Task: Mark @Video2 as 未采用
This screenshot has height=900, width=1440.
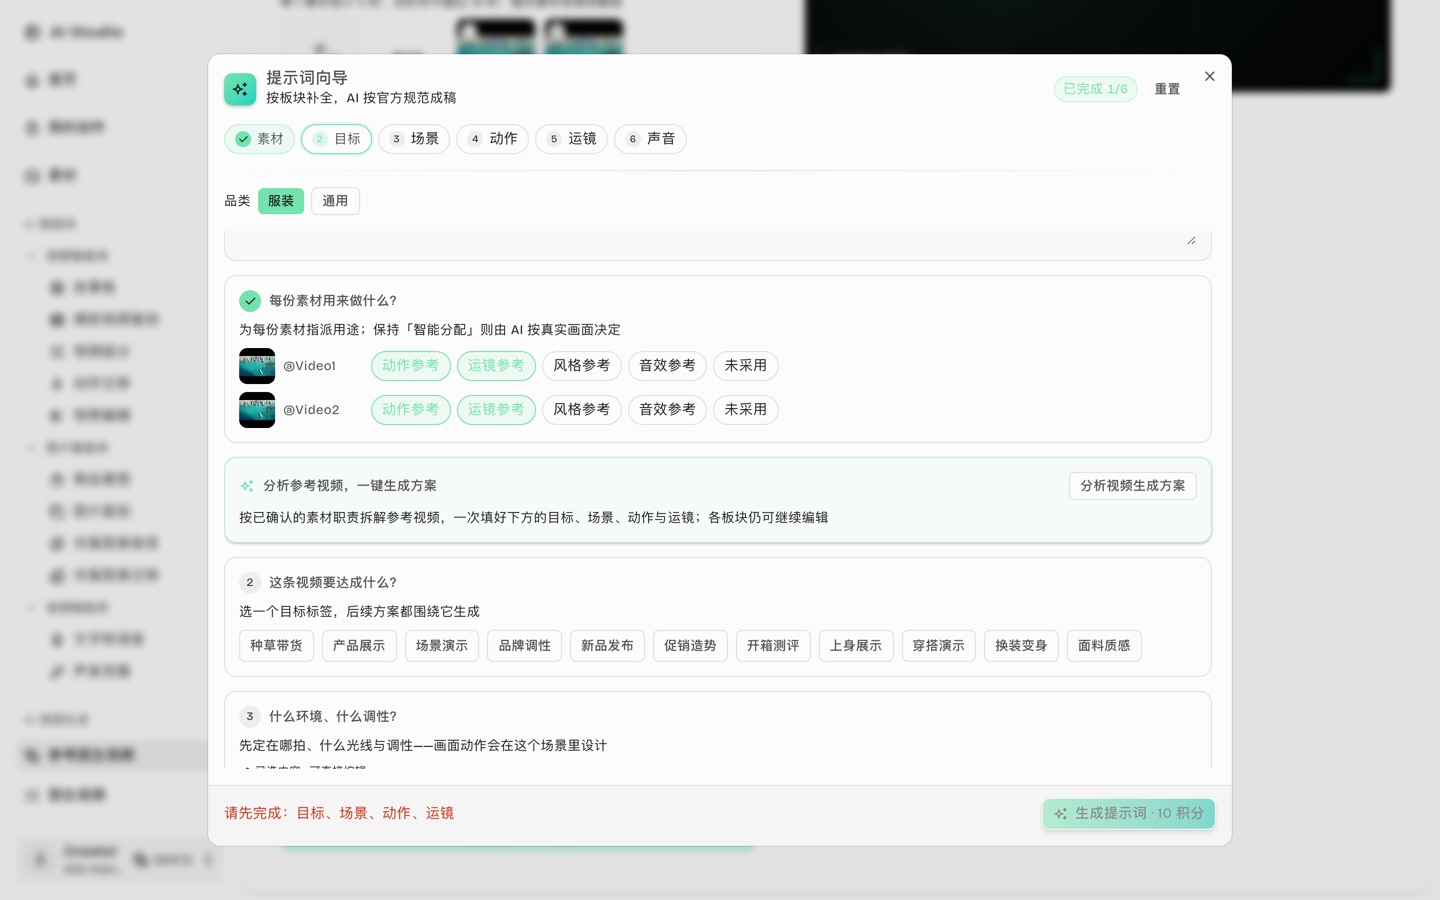Action: tap(746, 410)
